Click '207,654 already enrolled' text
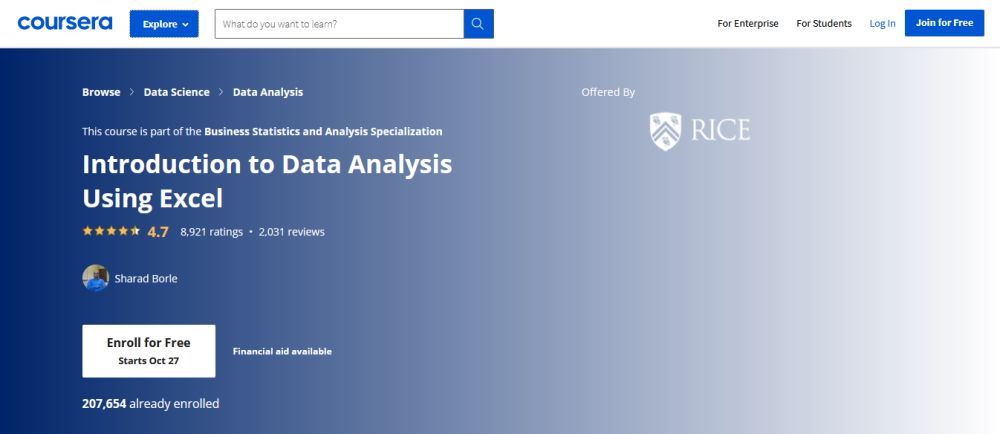The image size is (1000, 434). point(151,403)
